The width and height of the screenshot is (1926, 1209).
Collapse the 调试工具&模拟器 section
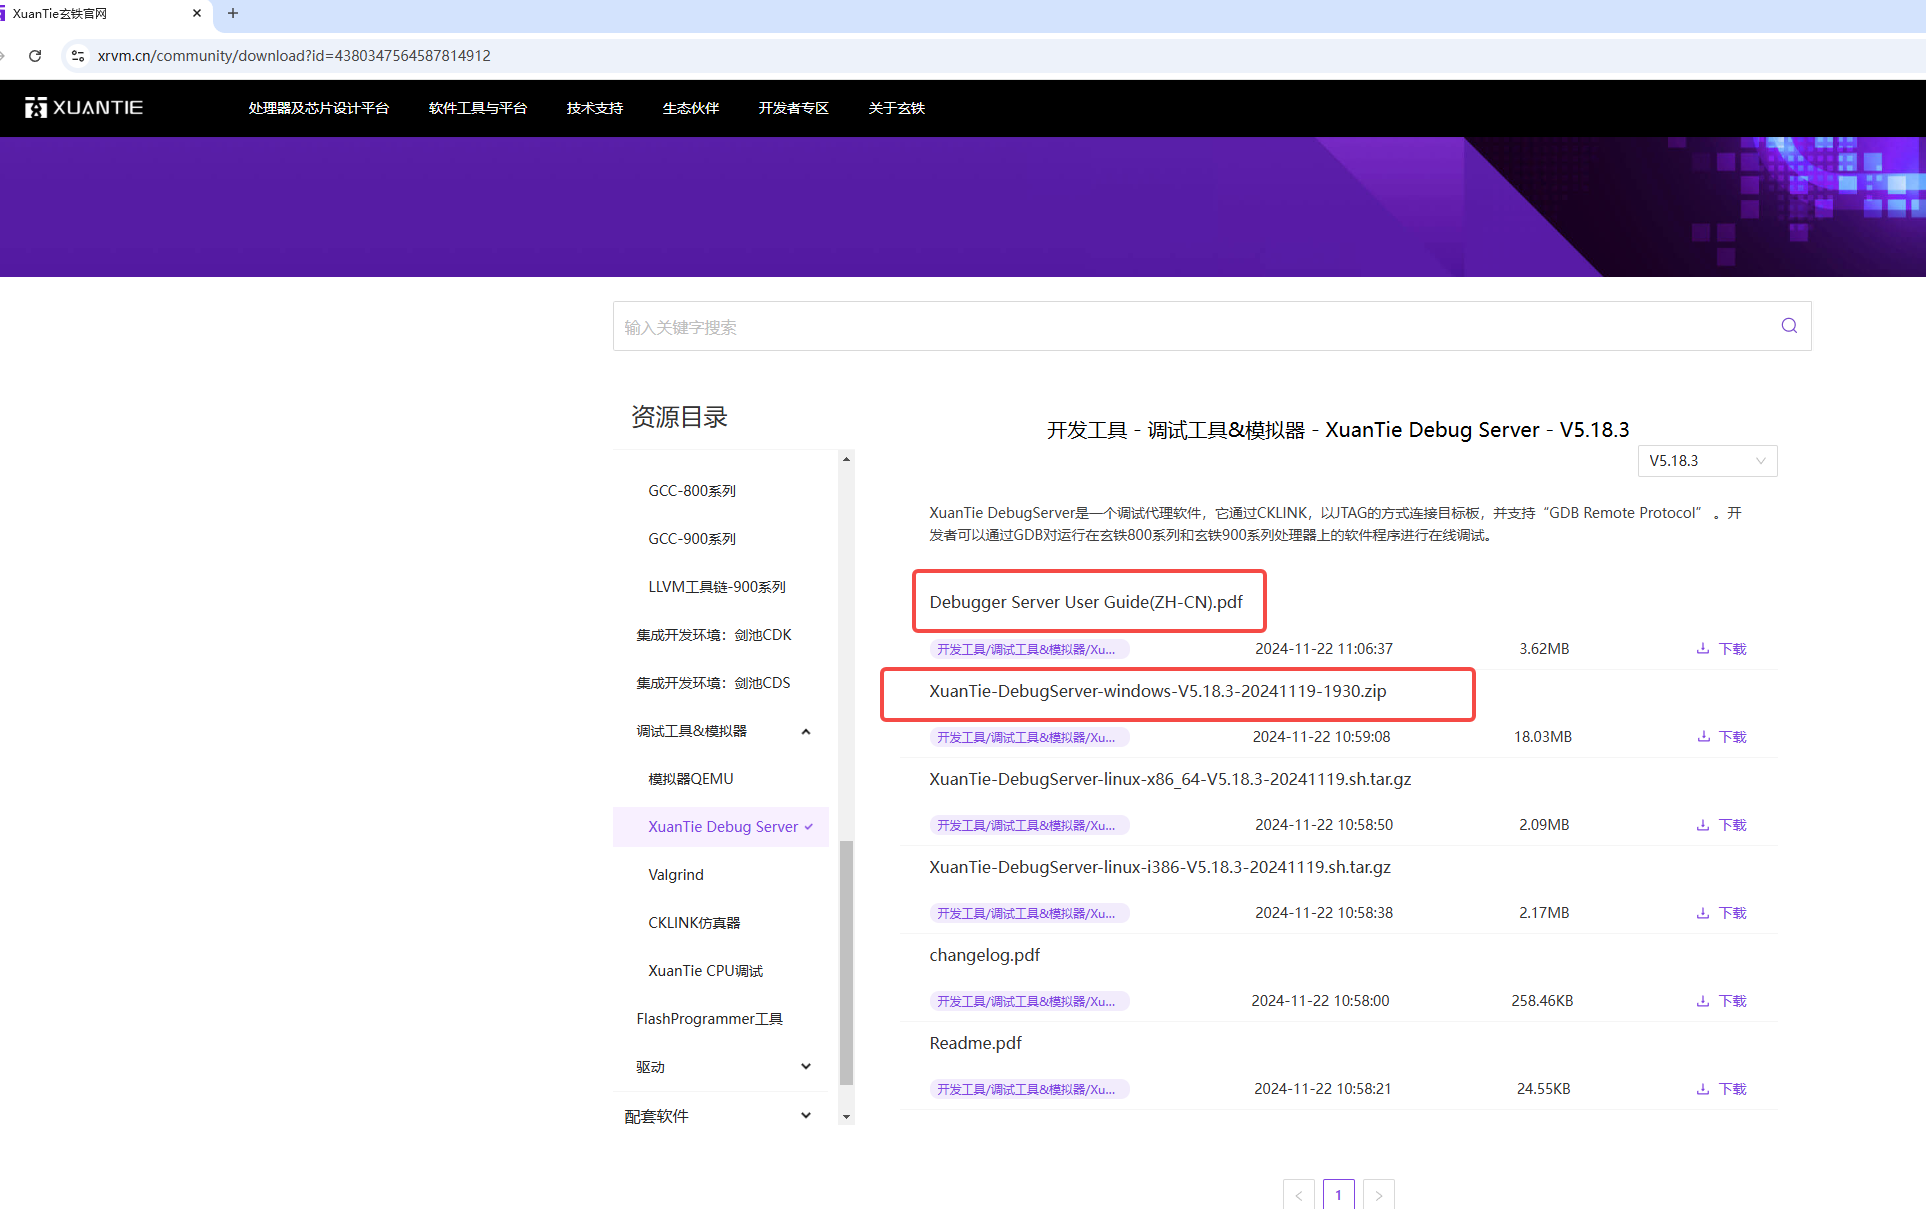(806, 732)
